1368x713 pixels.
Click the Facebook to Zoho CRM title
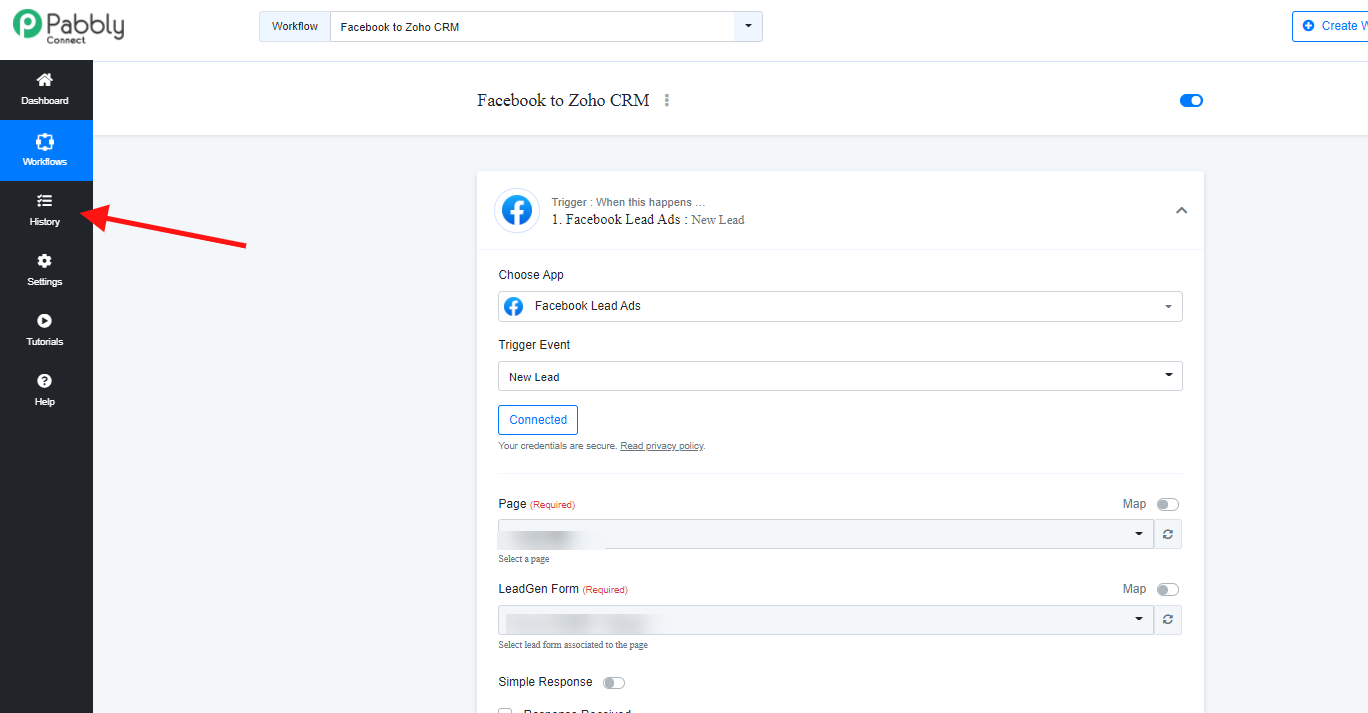click(x=563, y=100)
